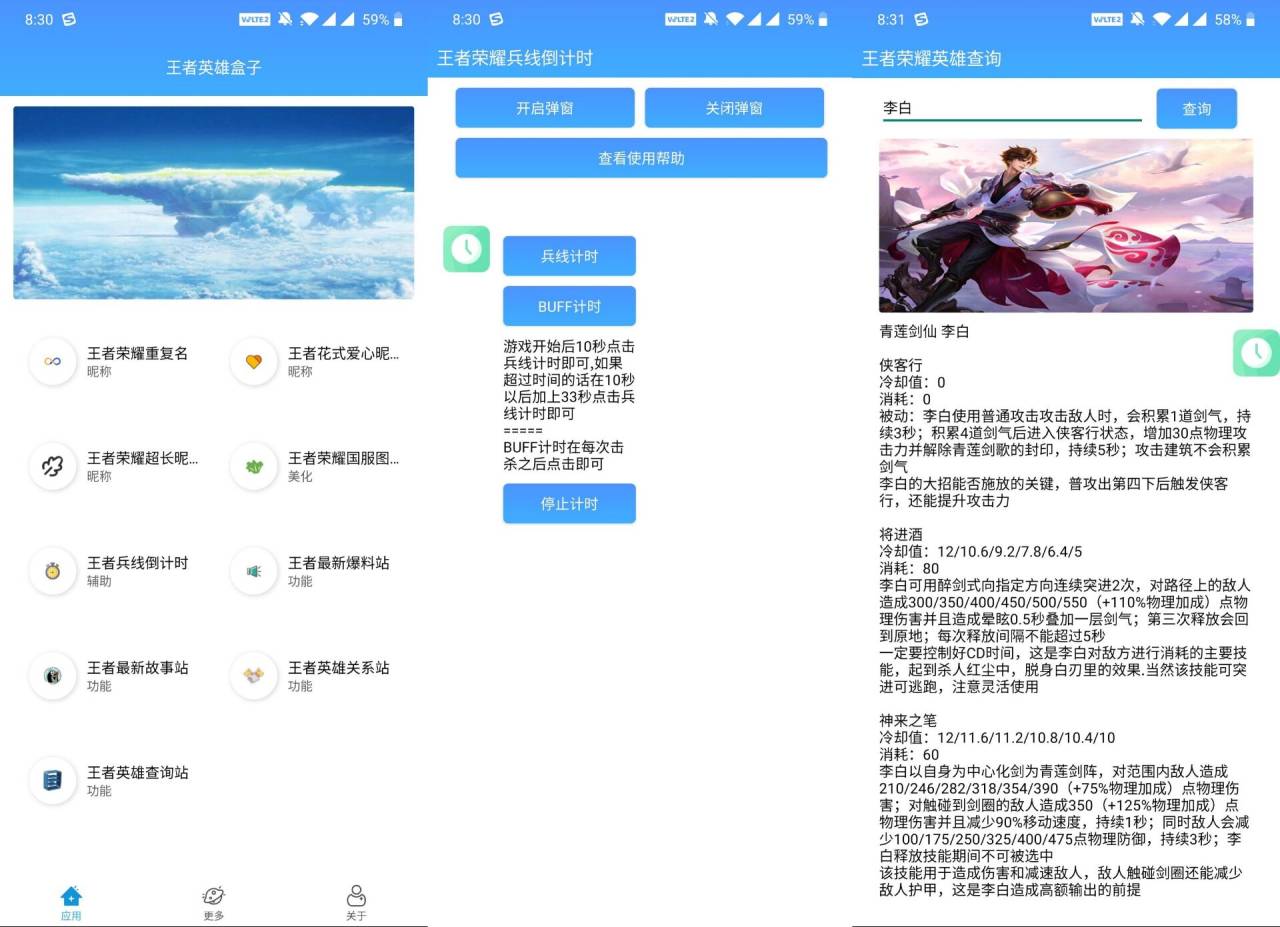Click the 开启弹窗 button
The width and height of the screenshot is (1280, 927).
[x=545, y=107]
